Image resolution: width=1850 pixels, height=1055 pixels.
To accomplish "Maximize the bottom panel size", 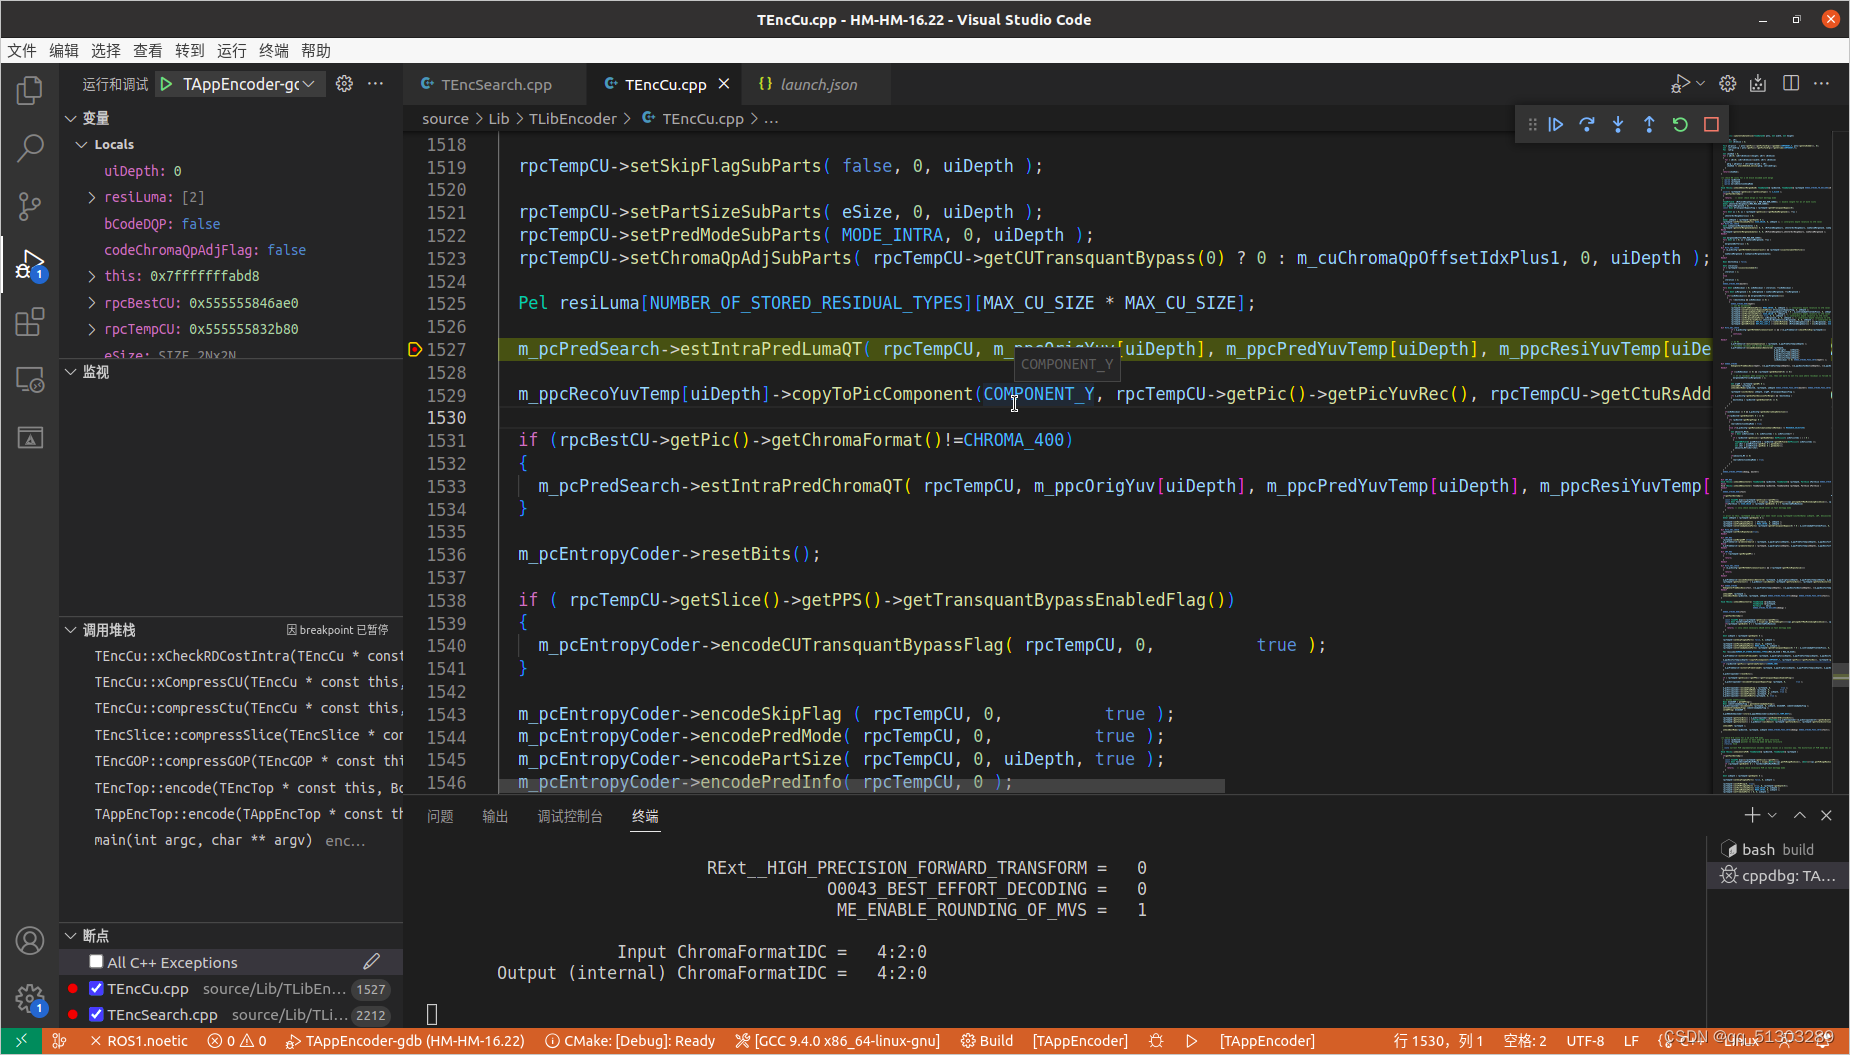I will (x=1799, y=815).
